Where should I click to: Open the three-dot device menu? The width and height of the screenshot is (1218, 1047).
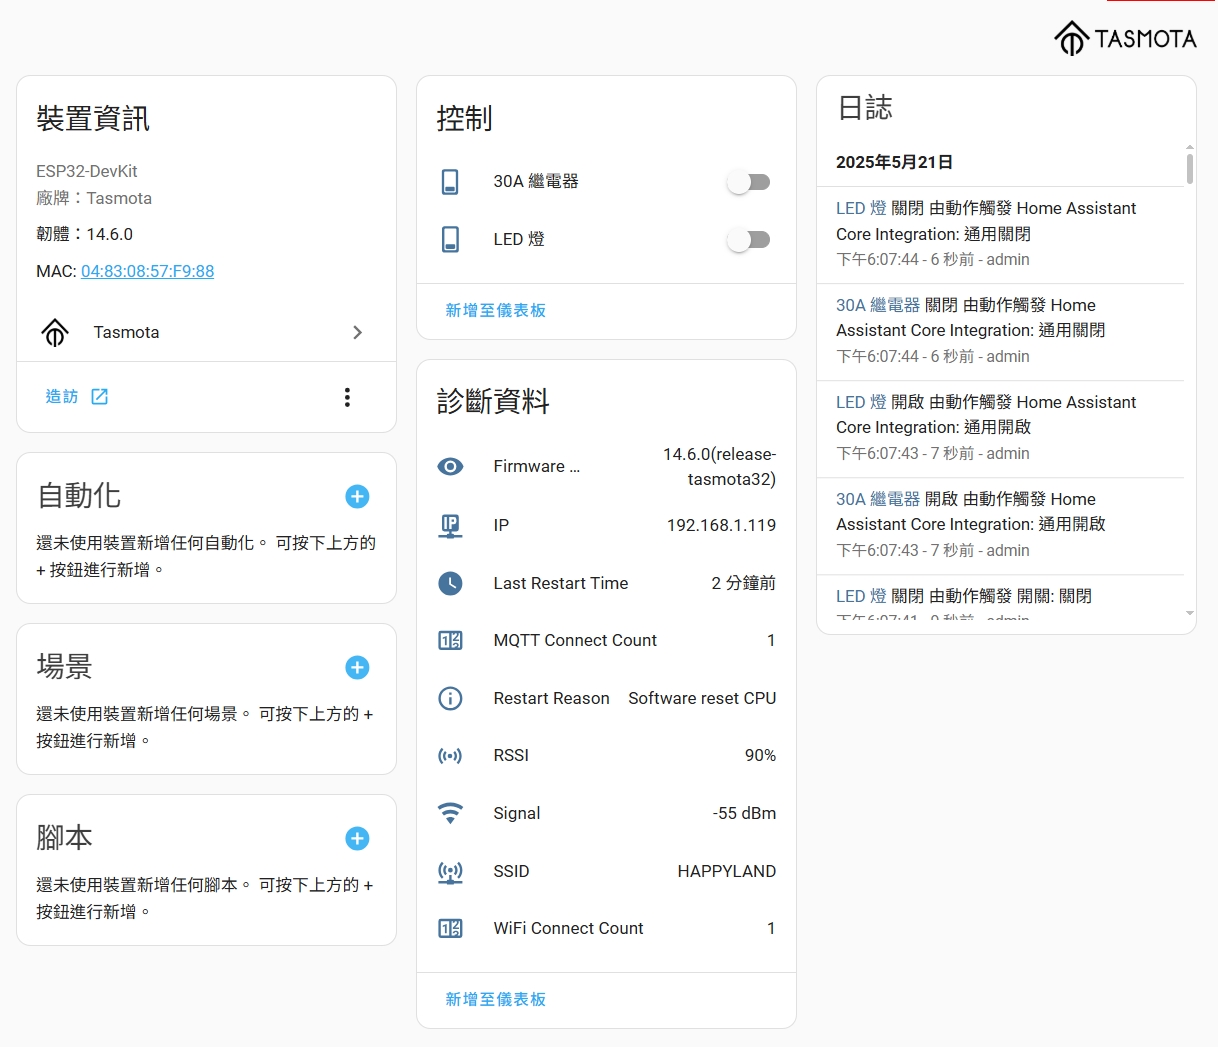347,397
